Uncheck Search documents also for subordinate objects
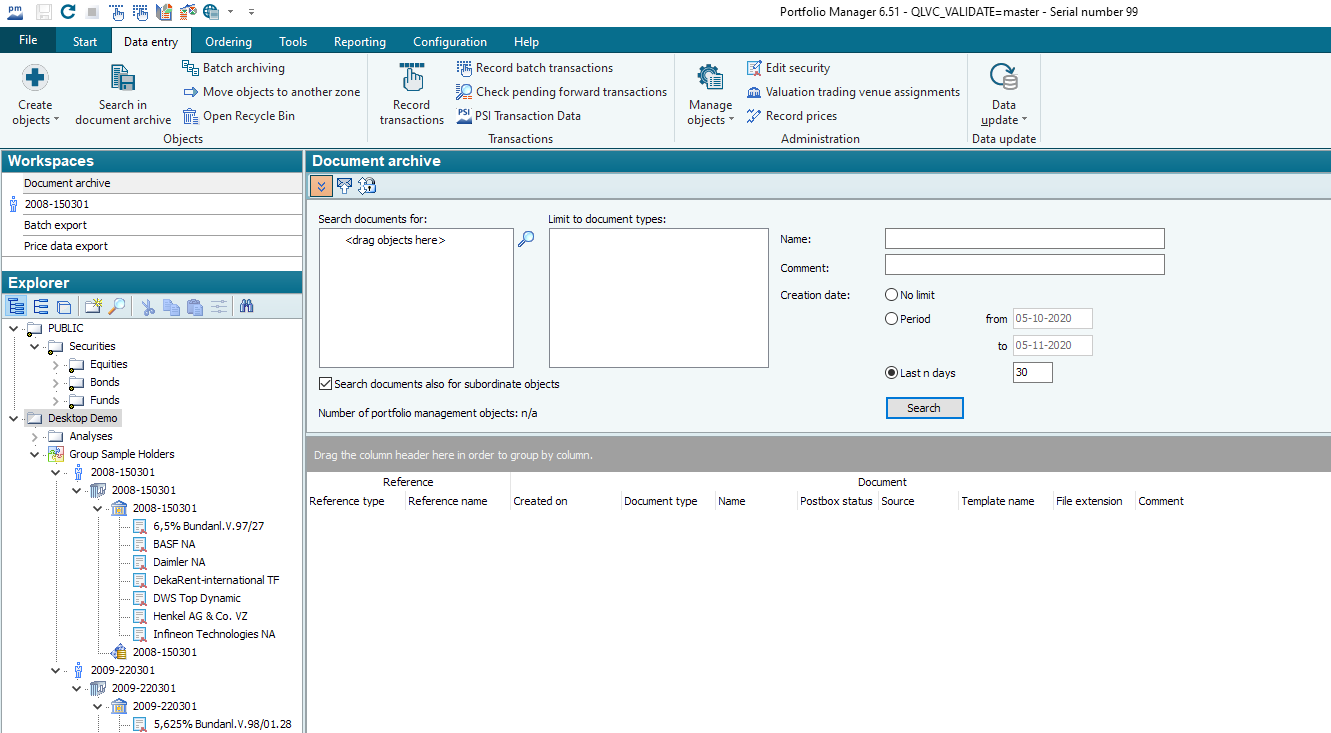This screenshot has height=733, width=1331. point(325,384)
